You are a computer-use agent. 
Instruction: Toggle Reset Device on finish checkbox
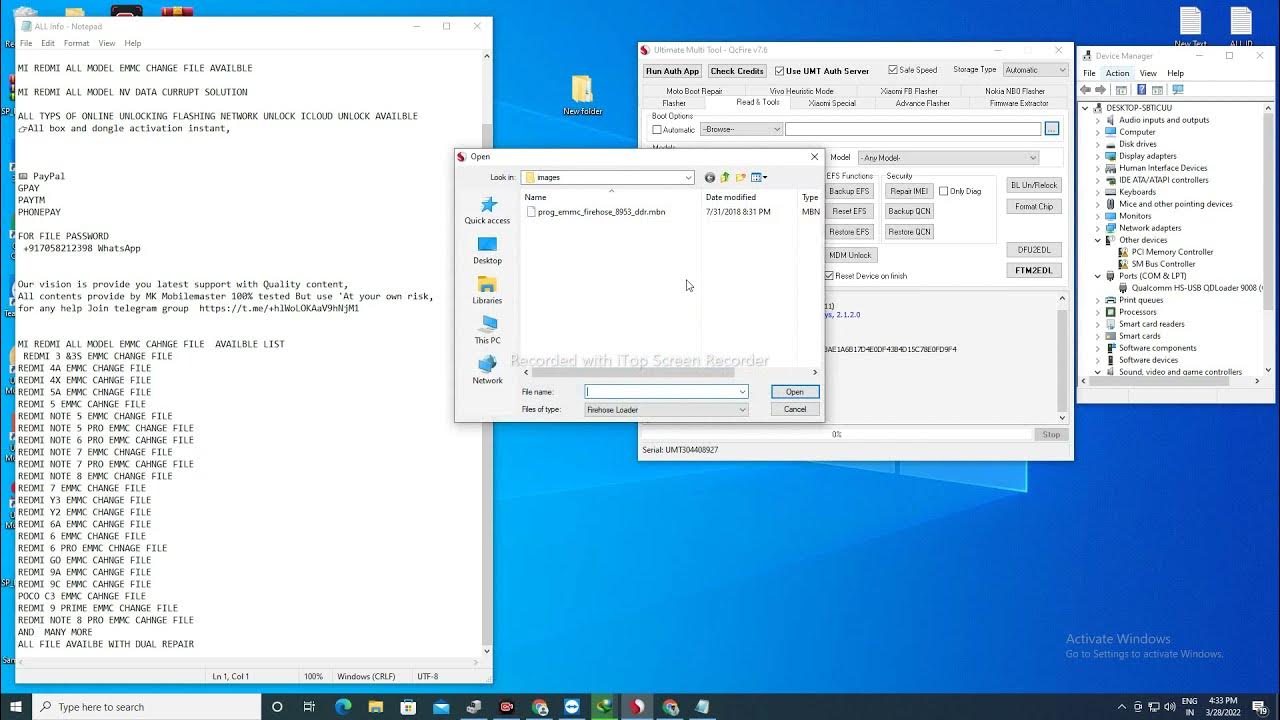pos(829,276)
